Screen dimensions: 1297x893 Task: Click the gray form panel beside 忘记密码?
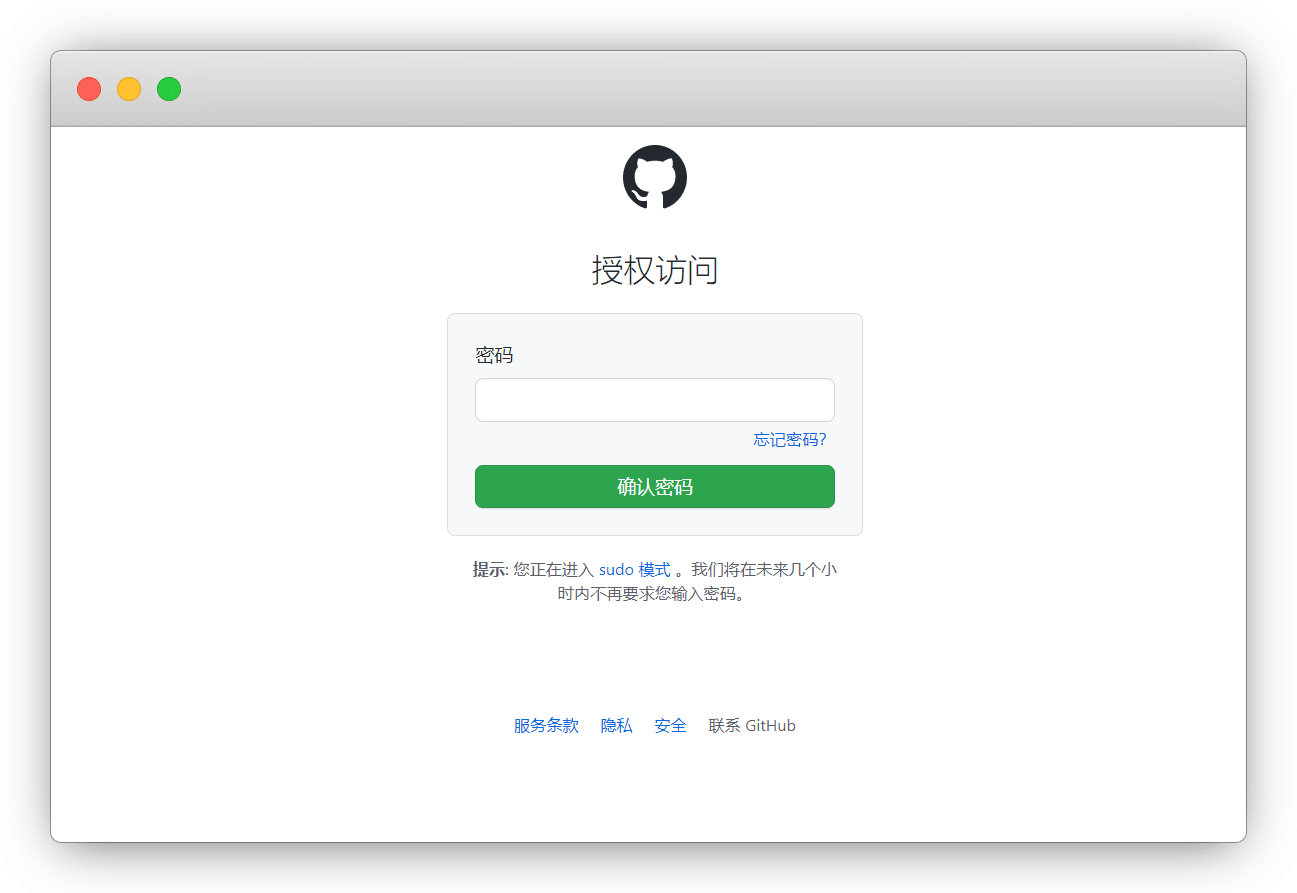tap(600, 441)
